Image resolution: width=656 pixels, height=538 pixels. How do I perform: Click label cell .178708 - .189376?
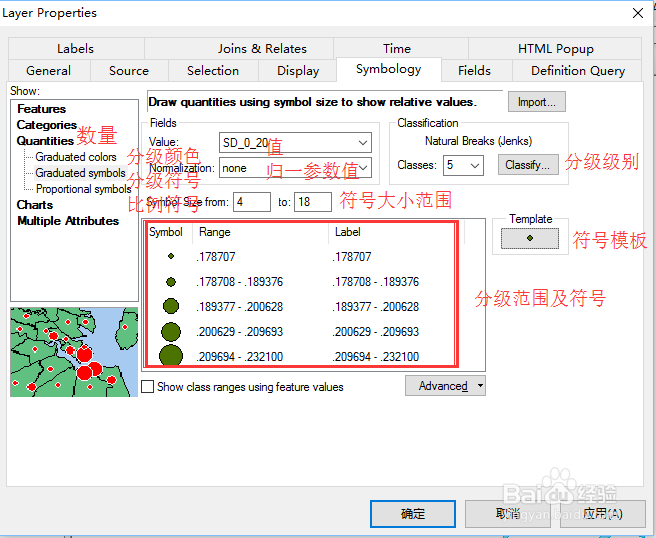click(376, 282)
